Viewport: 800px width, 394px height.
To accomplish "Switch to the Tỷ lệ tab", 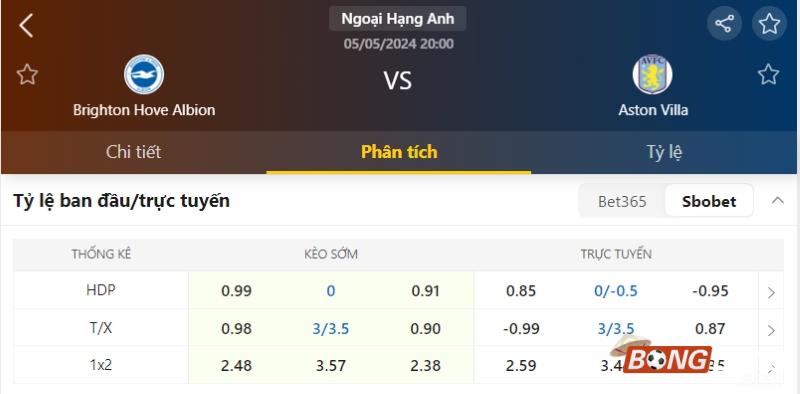I will (x=664, y=152).
